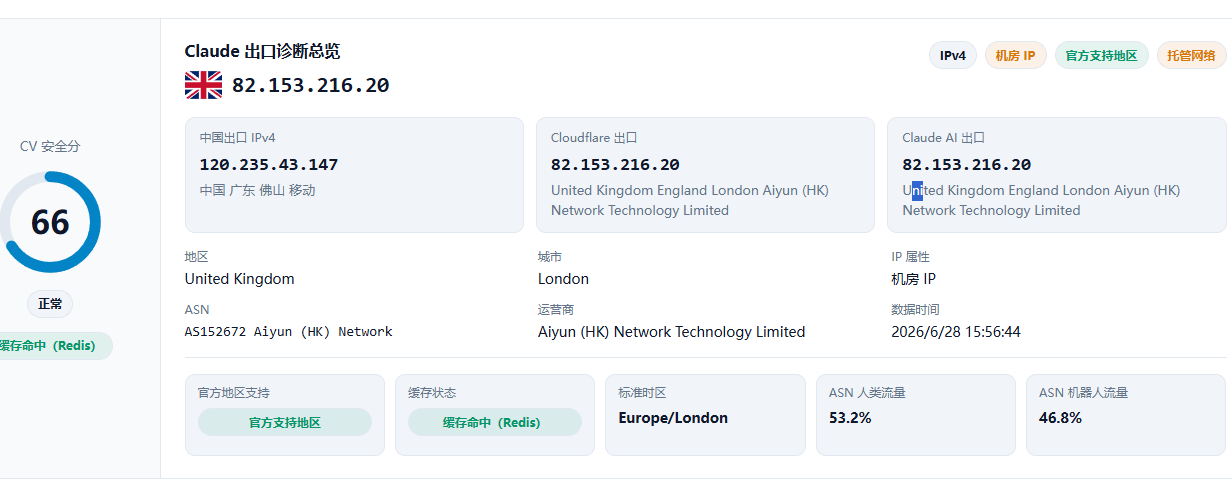
Task: Click the 城市 value London
Action: (x=563, y=279)
